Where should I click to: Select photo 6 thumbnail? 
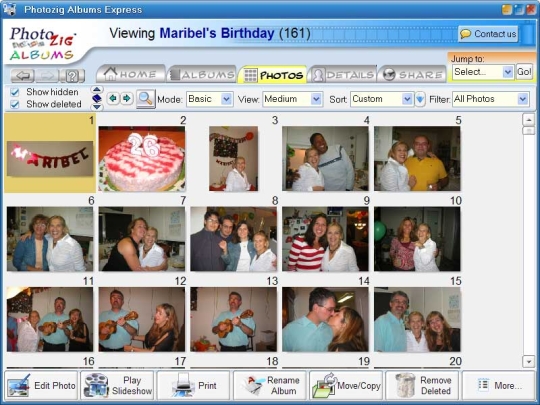click(50, 239)
